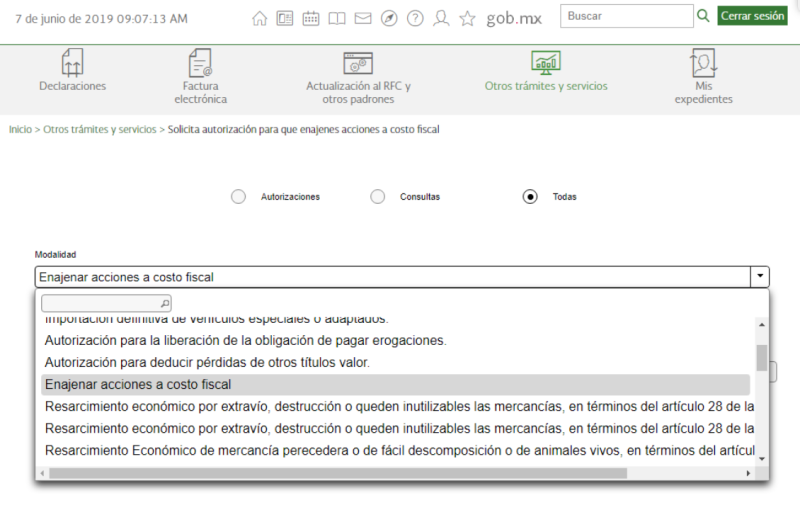Open the mail envelope icon
The width and height of the screenshot is (800, 510).
point(363,19)
